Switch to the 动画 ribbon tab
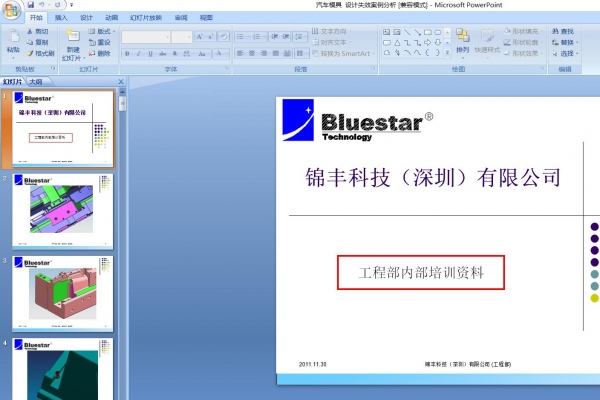The height and width of the screenshot is (400, 600). [111, 18]
